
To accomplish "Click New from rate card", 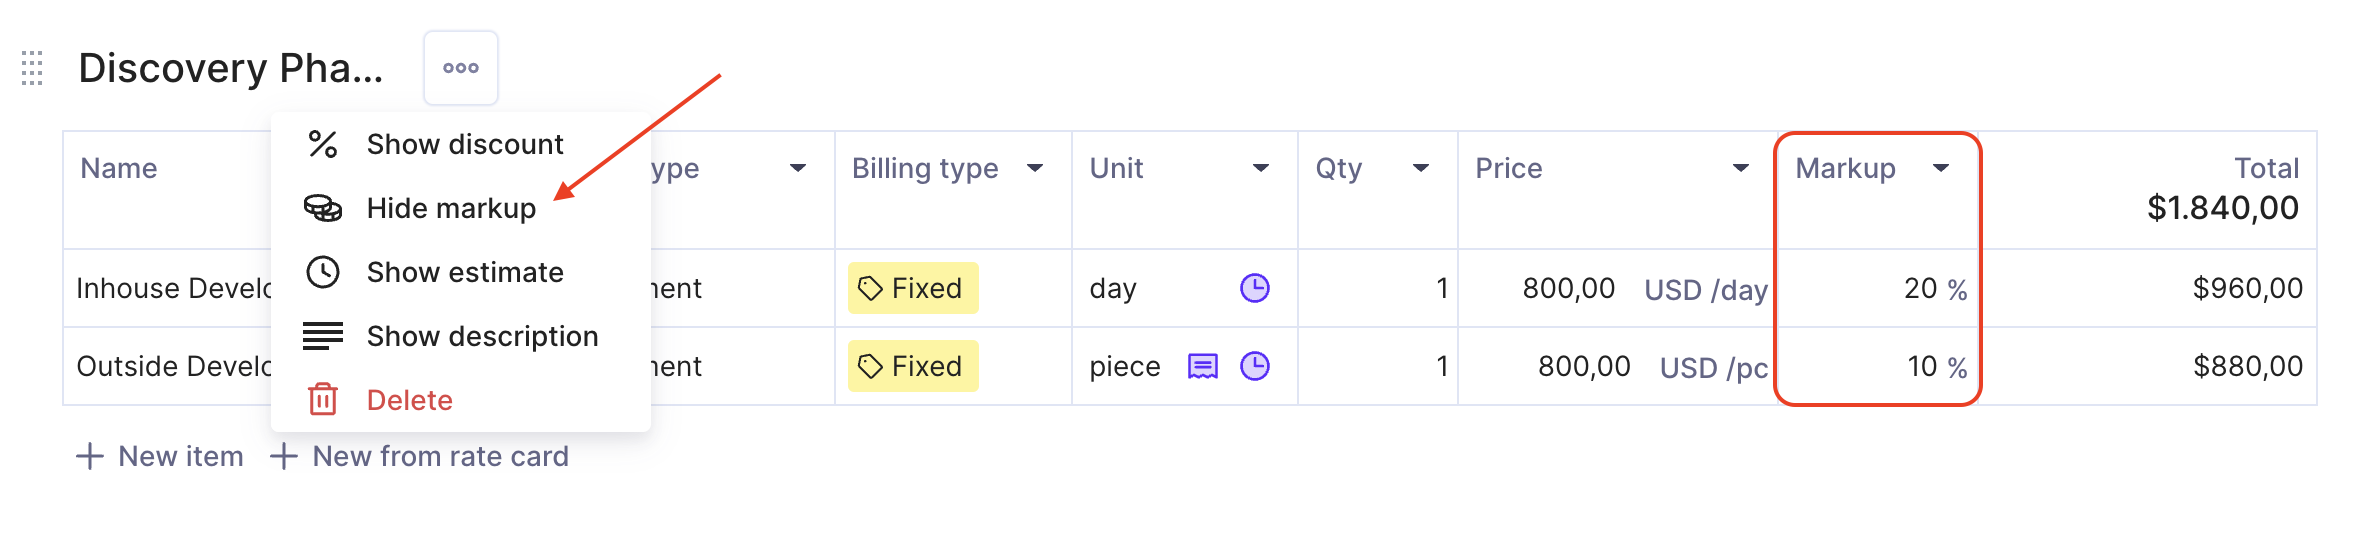I will click(x=419, y=456).
